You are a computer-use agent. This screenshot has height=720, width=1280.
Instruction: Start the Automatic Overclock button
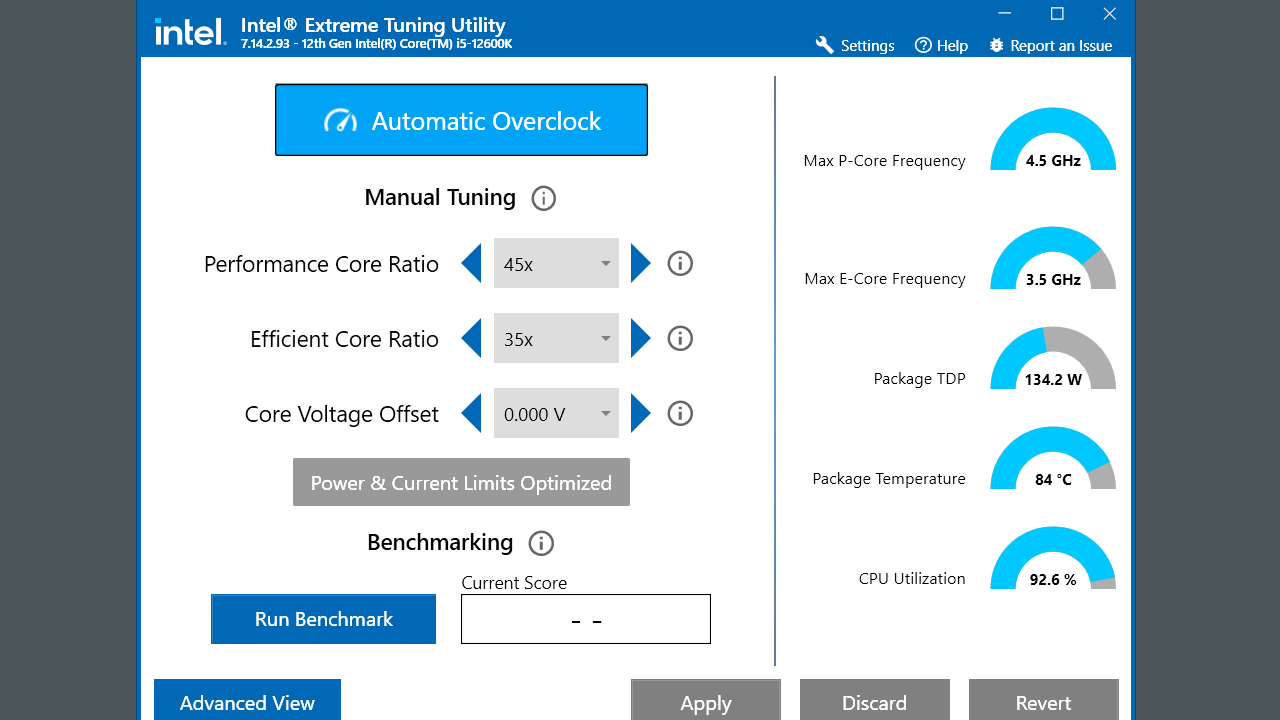point(461,120)
